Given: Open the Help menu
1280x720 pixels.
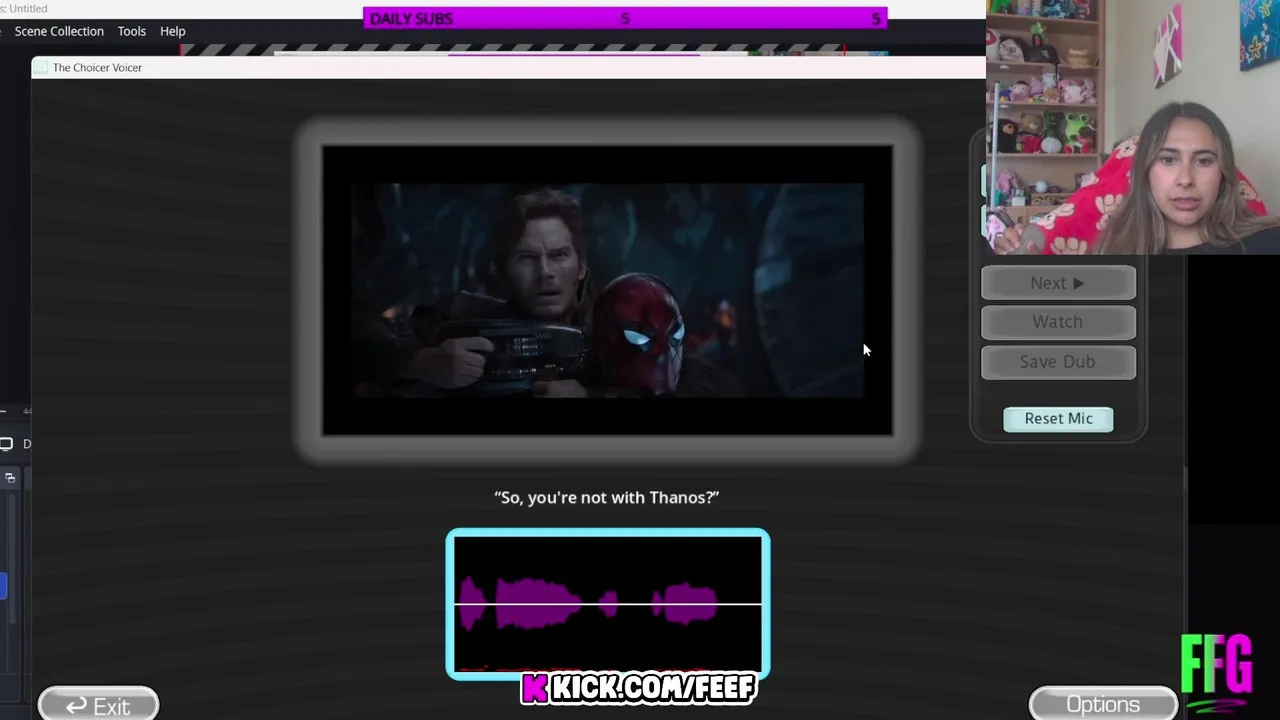Looking at the screenshot, I should coord(173,31).
